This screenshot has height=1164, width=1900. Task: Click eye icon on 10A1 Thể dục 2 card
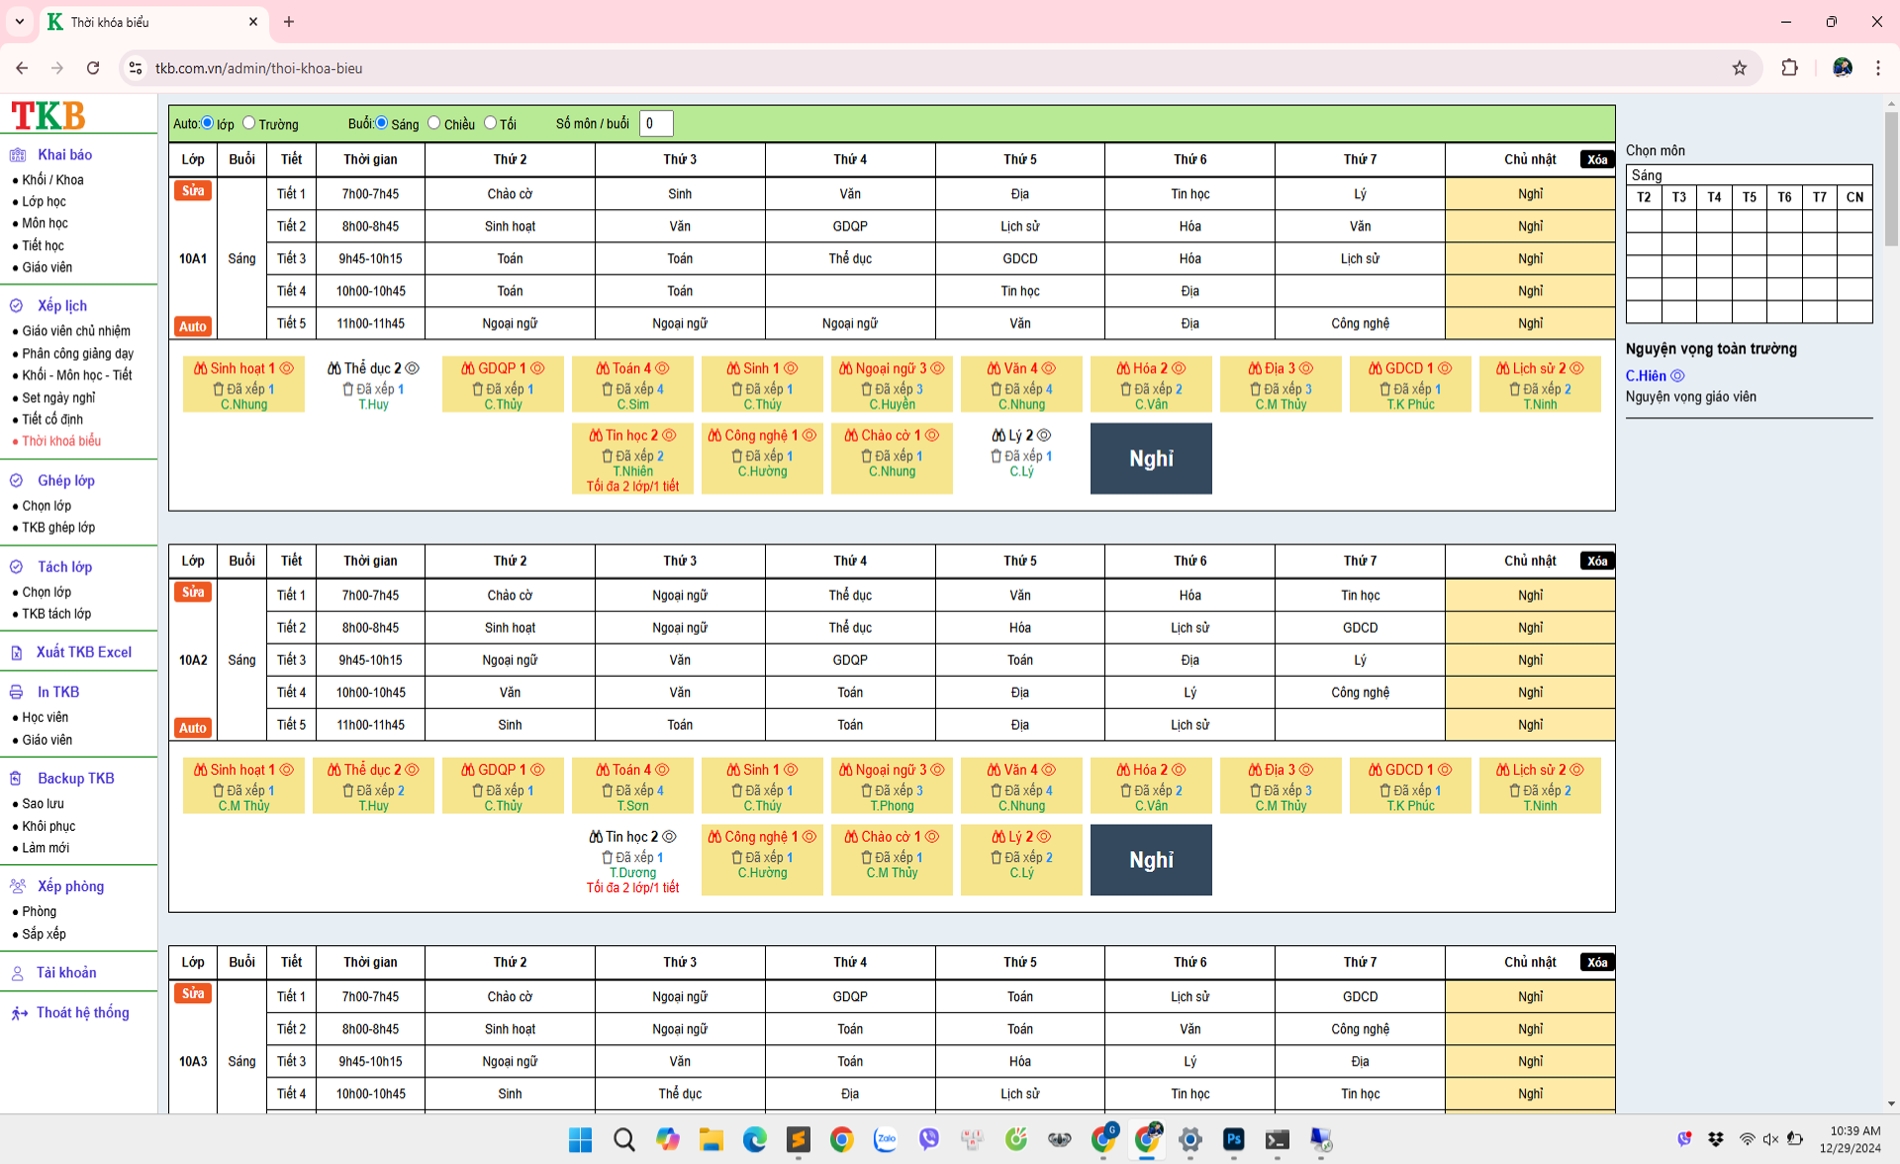[x=412, y=369]
